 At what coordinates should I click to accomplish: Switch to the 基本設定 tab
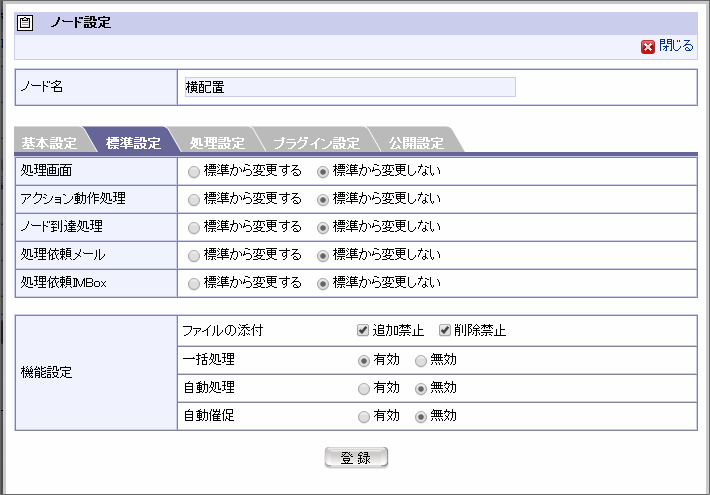click(49, 143)
